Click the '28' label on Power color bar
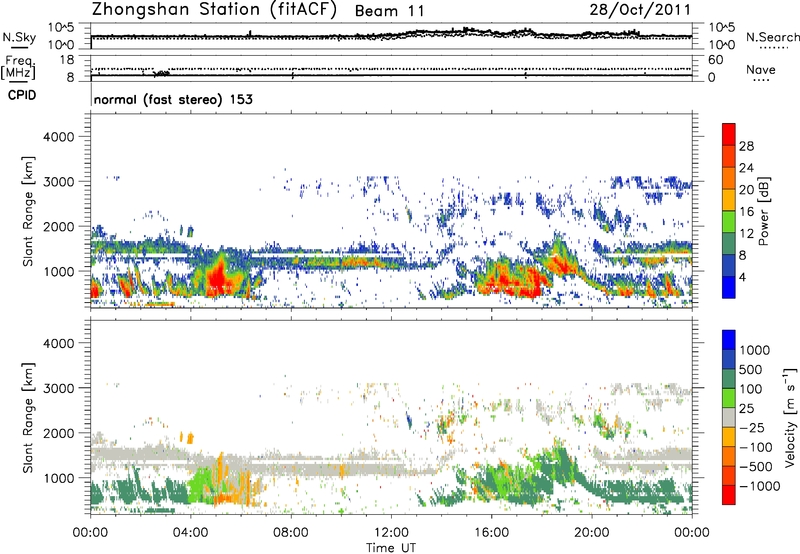 coord(746,146)
